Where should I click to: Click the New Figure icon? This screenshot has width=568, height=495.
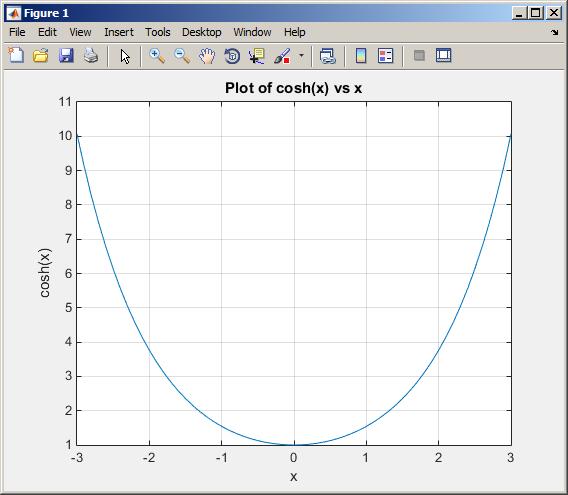coord(16,56)
